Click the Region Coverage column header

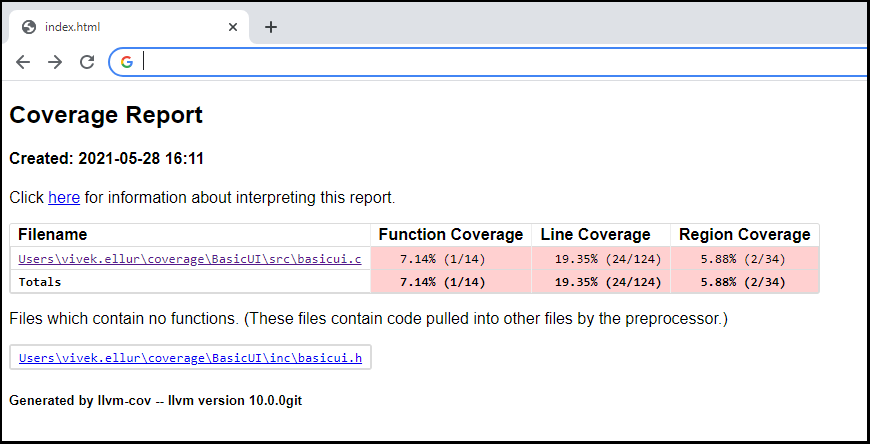click(x=744, y=235)
